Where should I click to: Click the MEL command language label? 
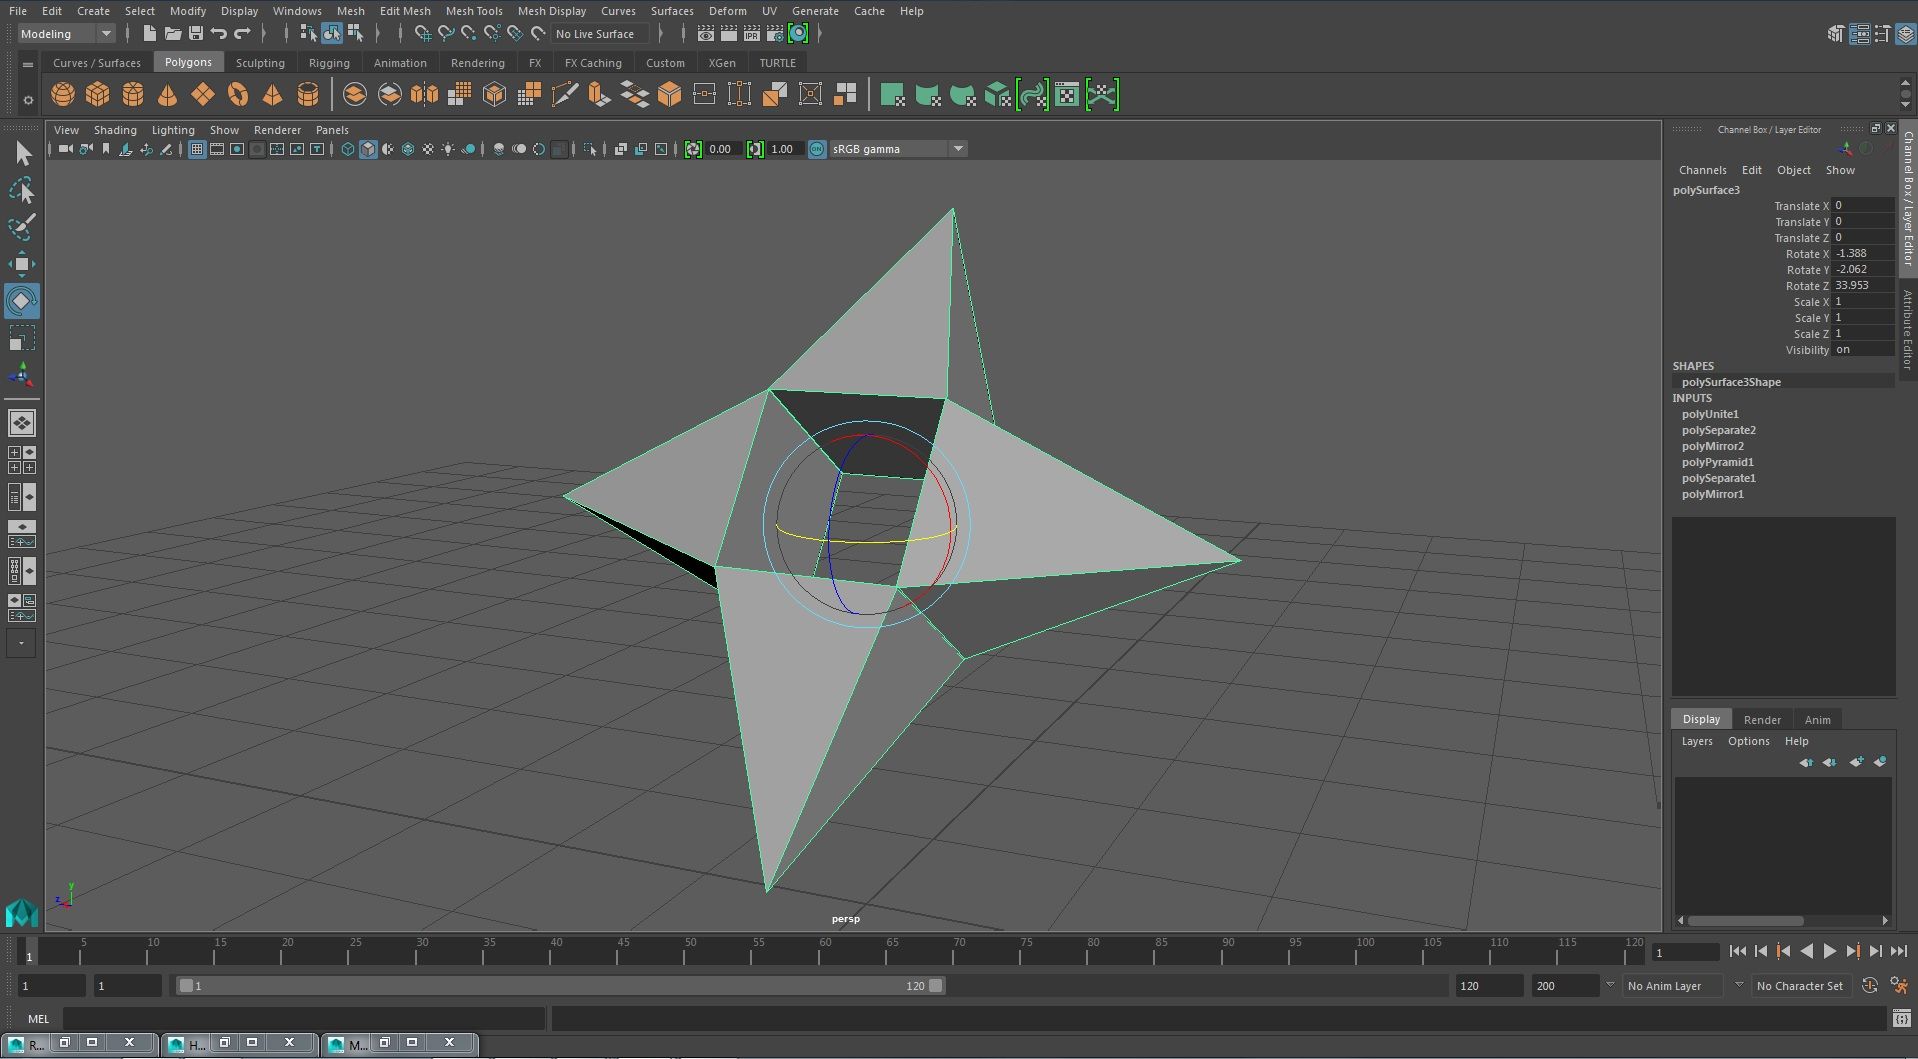coord(38,1019)
